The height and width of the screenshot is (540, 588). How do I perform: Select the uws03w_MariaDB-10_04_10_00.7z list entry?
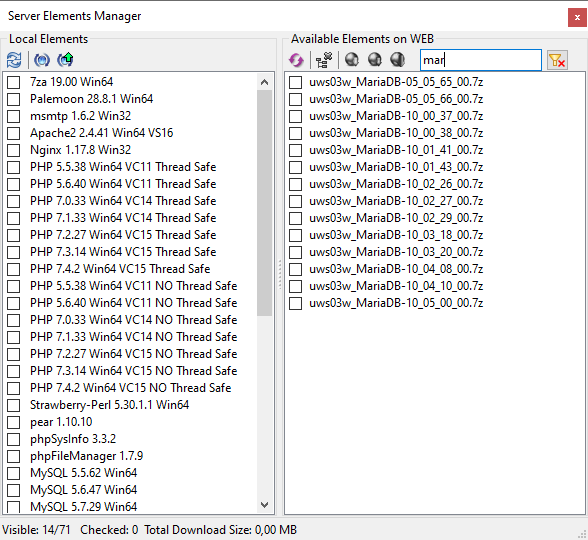(396, 286)
